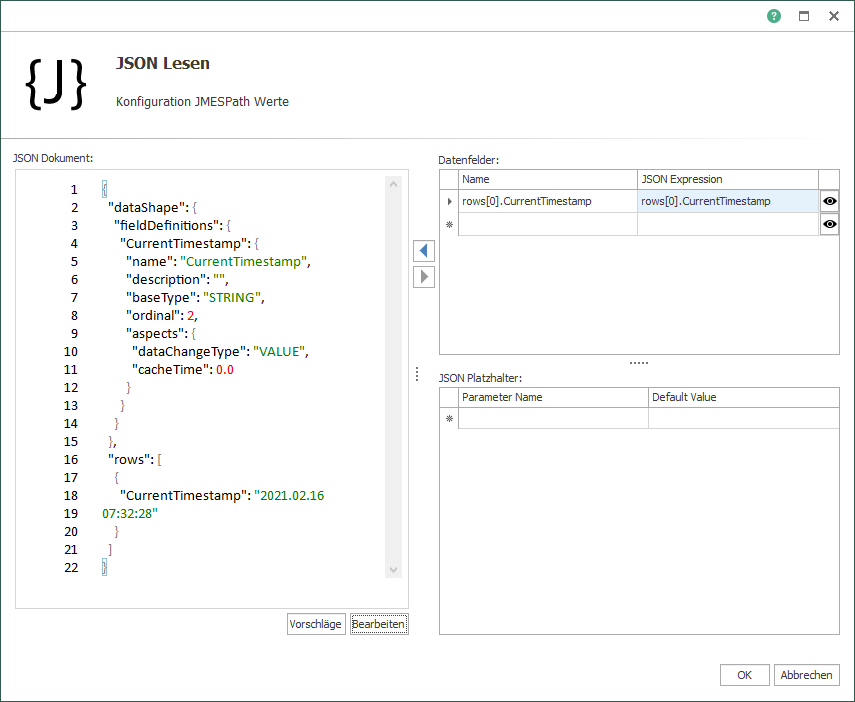Cancel dialog with Abbrechen button
Viewport: 855px width, 702px height.
pyautogui.click(x=806, y=675)
